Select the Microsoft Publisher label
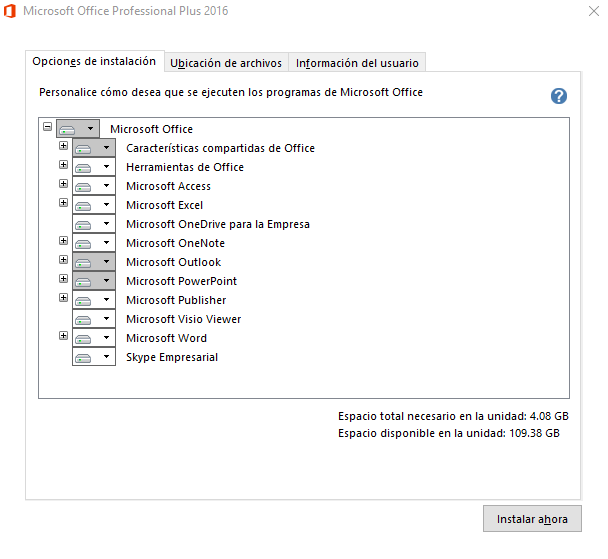Screen dimensions: 608x559 (176, 300)
